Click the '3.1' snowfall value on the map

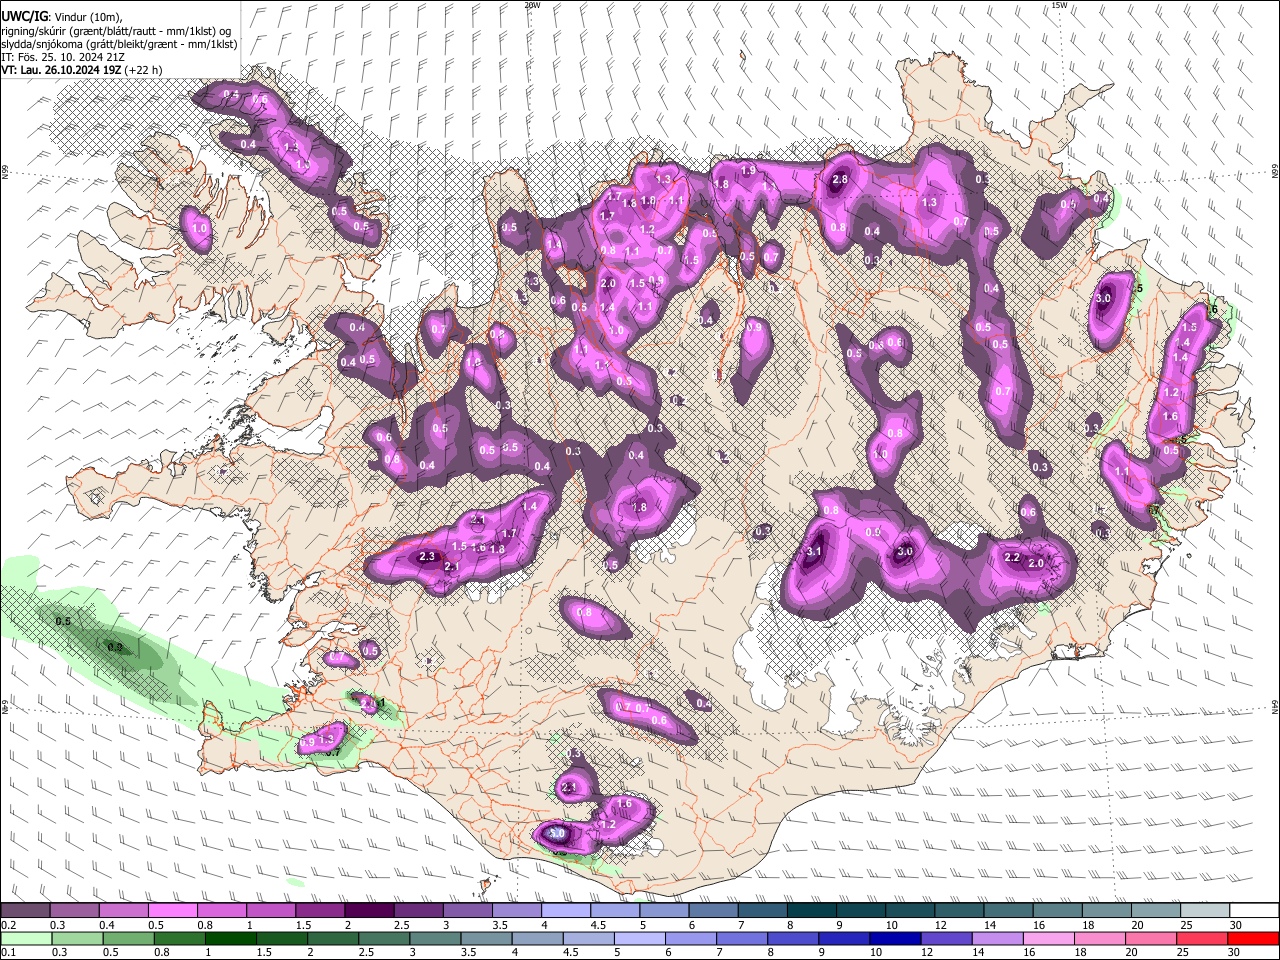tap(814, 551)
